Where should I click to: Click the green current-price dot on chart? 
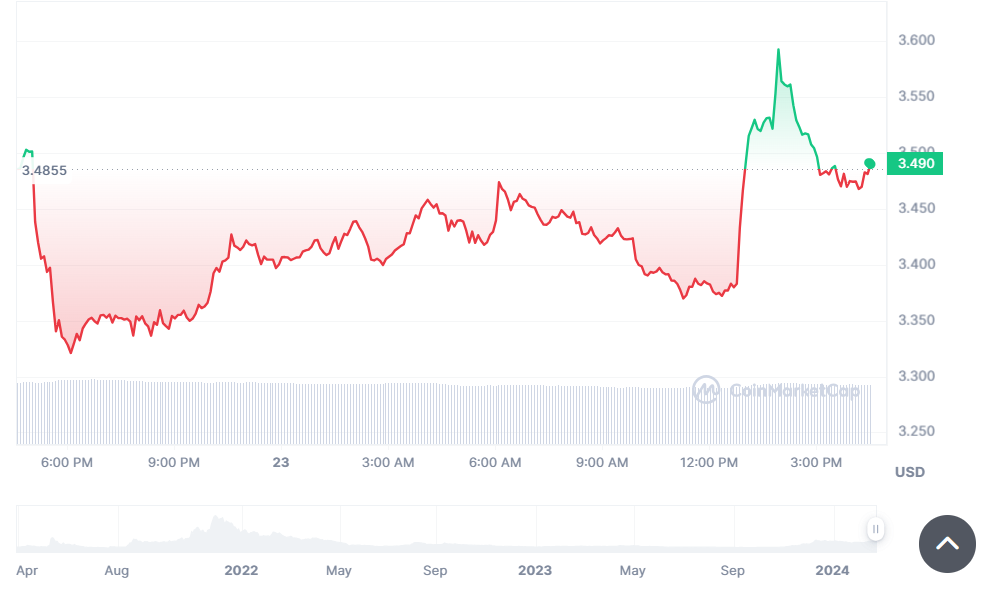[x=870, y=163]
